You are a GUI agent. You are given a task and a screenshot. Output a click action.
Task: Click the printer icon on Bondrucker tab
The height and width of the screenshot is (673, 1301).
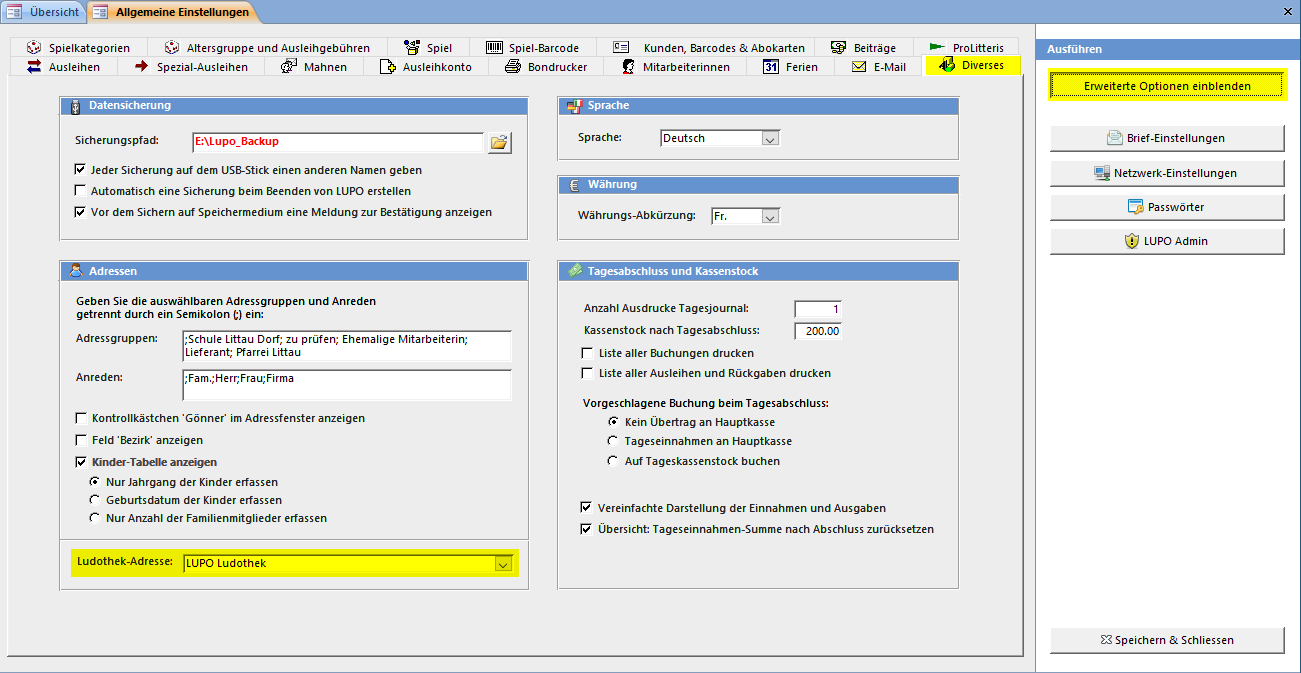(x=512, y=67)
